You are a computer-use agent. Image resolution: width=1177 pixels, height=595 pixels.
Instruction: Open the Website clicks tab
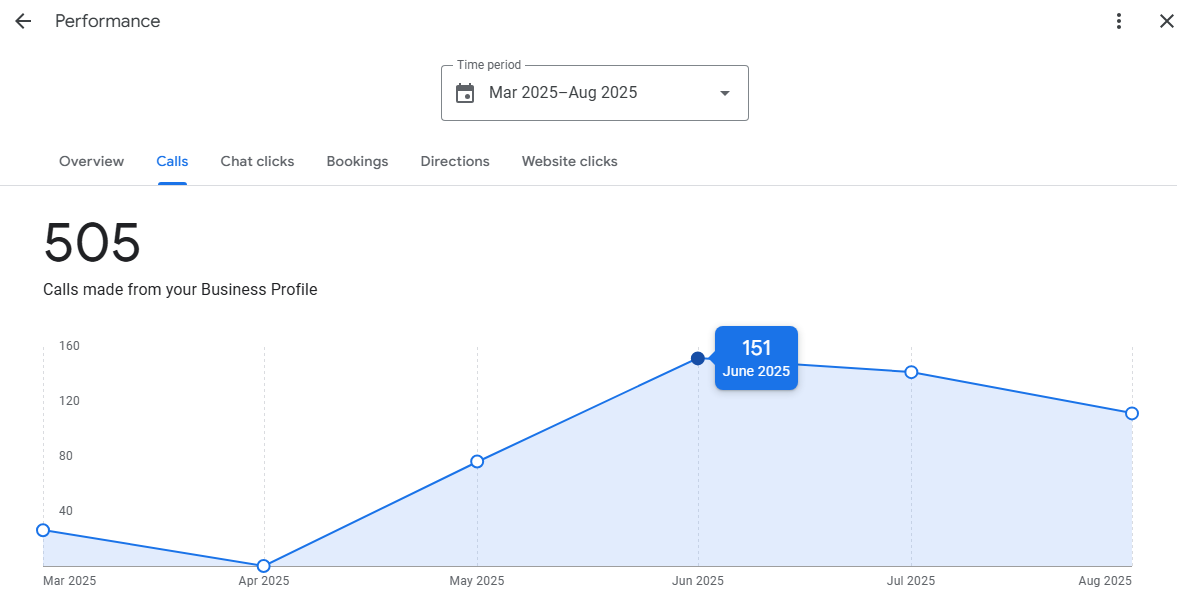point(569,161)
